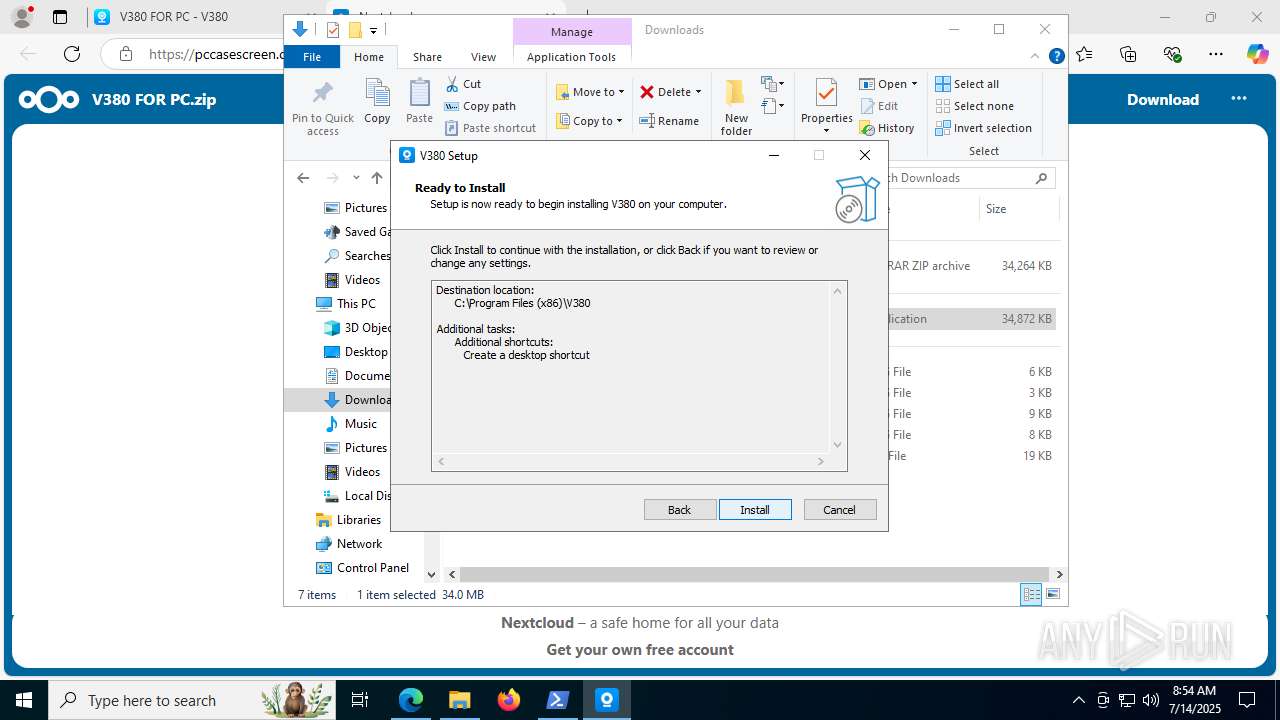This screenshot has width=1280, height=720.
Task: Switch to large icons view
Action: click(1052, 595)
